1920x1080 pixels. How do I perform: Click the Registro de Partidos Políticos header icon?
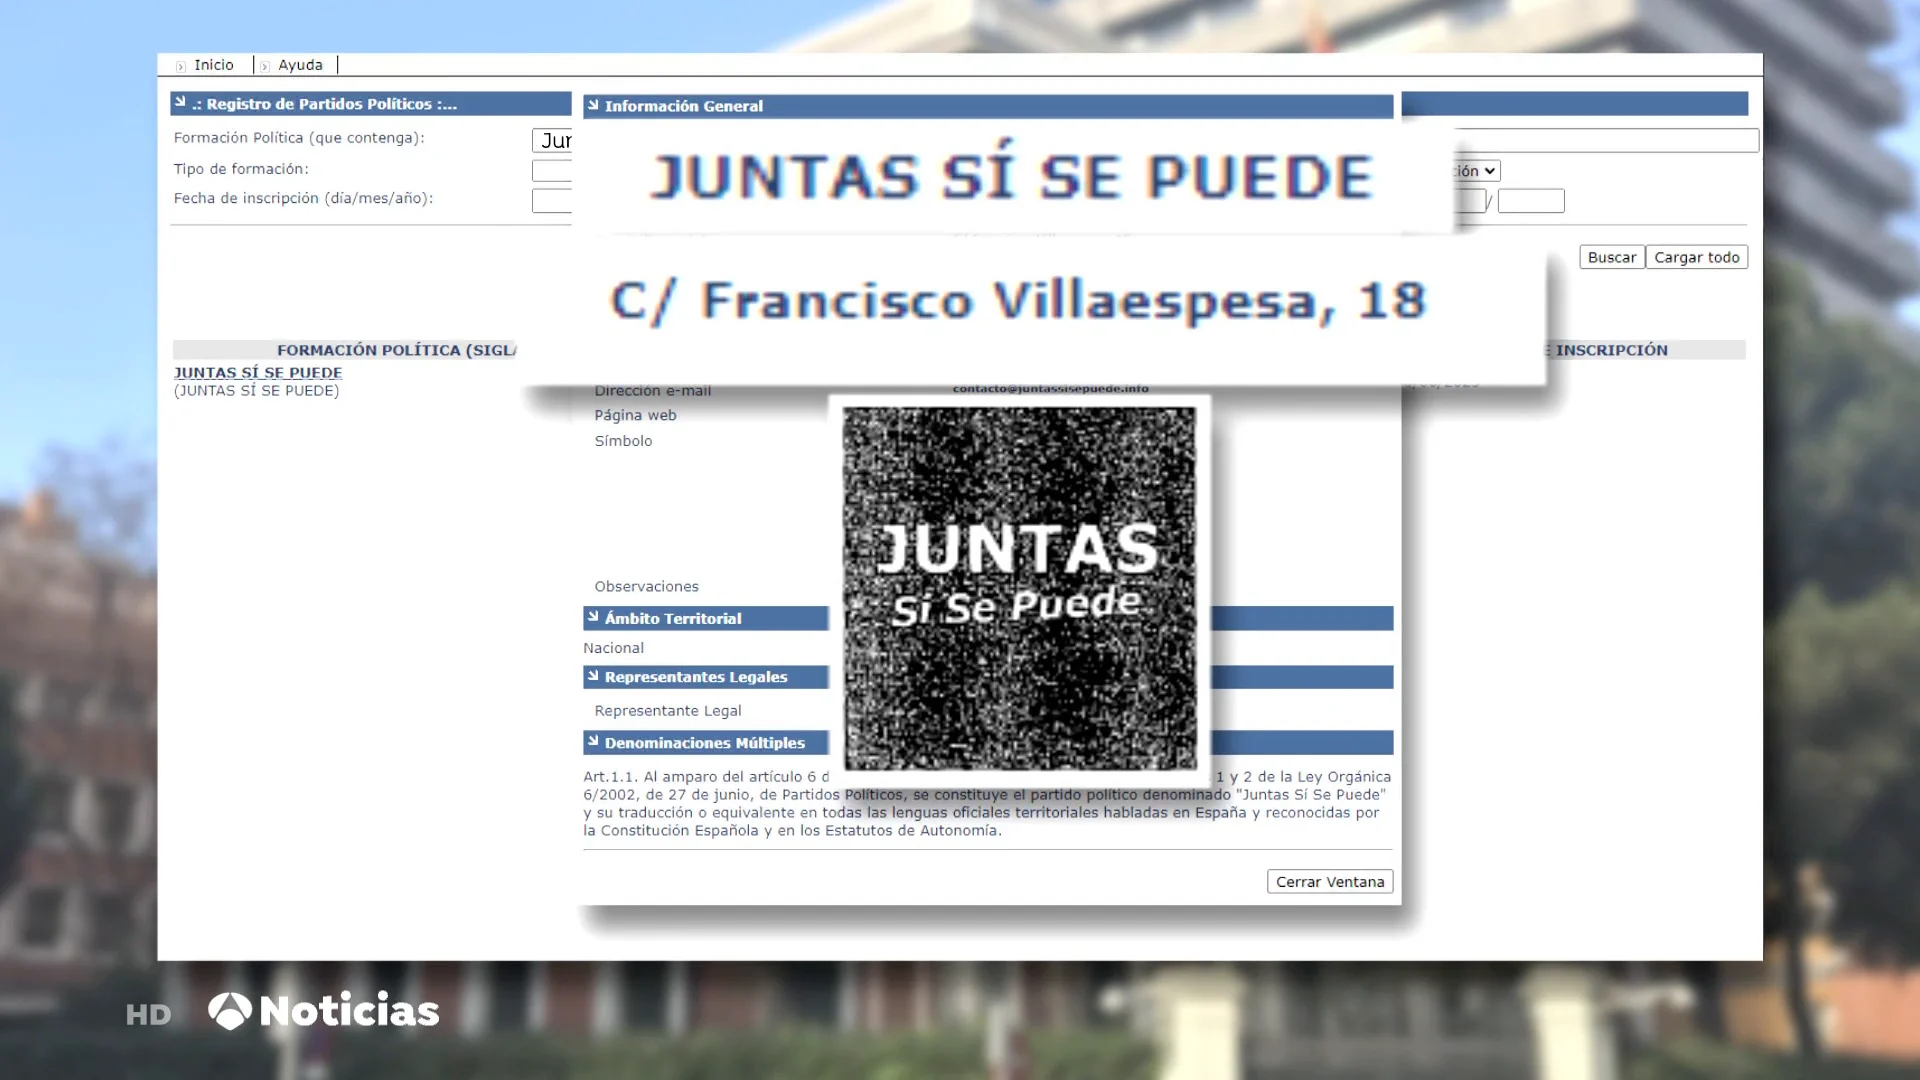coord(180,102)
